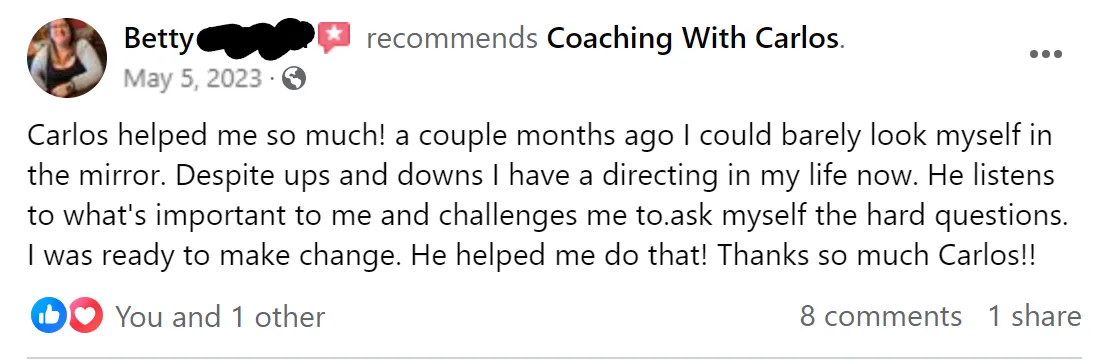Expand the 8 comments
The height and width of the screenshot is (362, 1106).
point(880,315)
